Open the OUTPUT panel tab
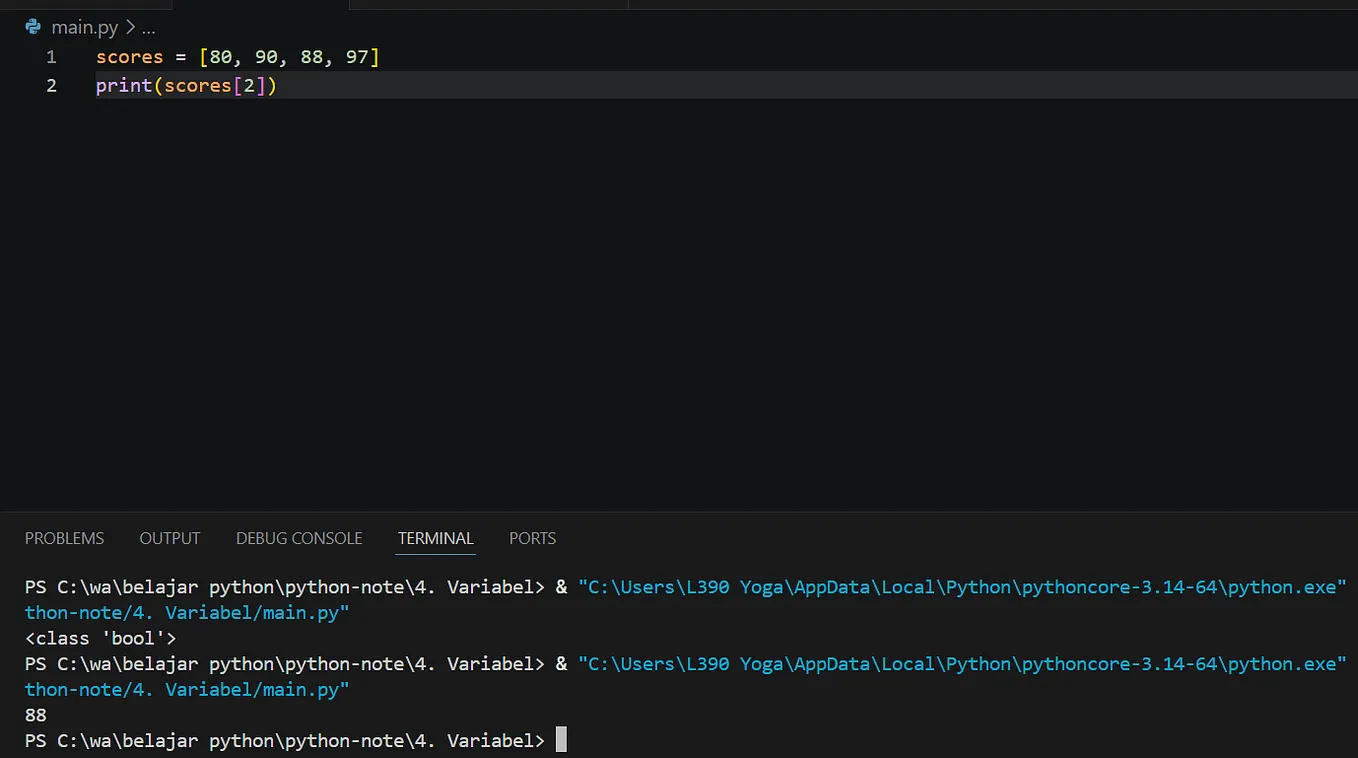Image resolution: width=1358 pixels, height=758 pixels. 170,538
